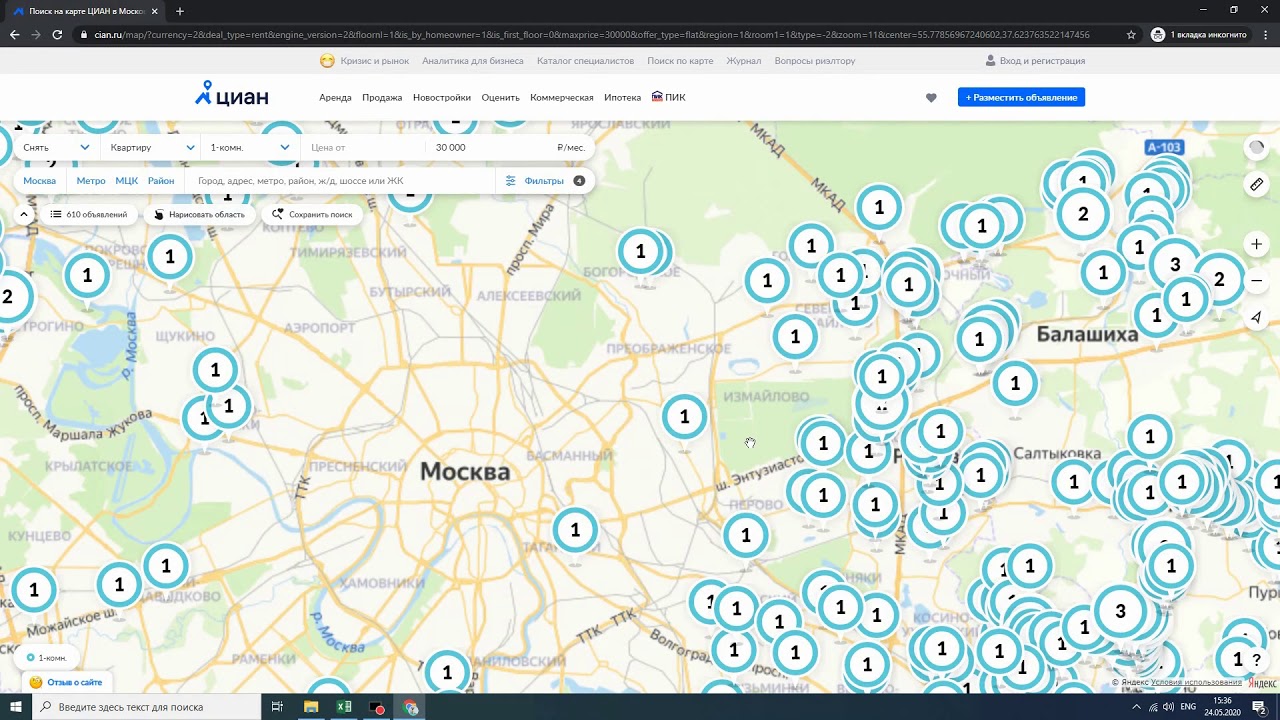
Task: Show hidden system tray icons
Action: [1136, 707]
